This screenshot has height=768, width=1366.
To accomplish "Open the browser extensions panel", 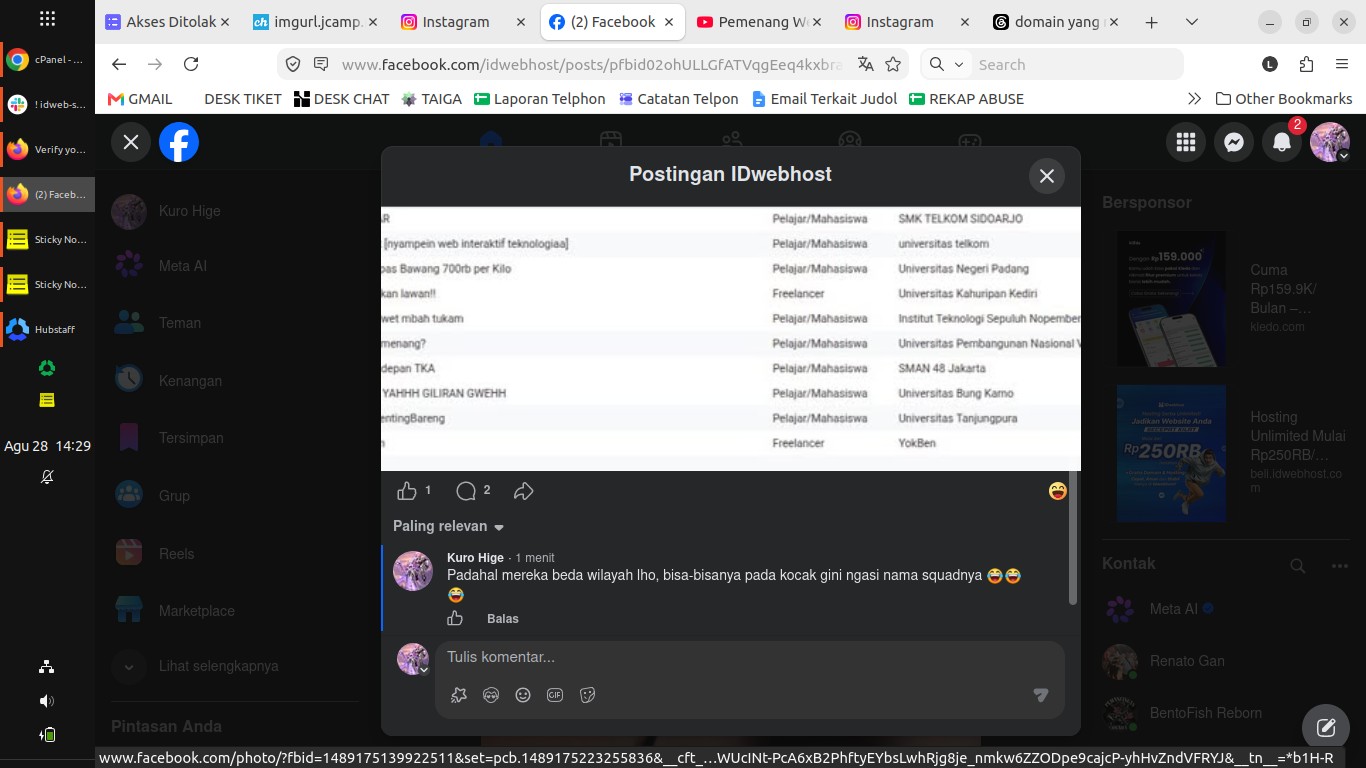I will pyautogui.click(x=1306, y=64).
